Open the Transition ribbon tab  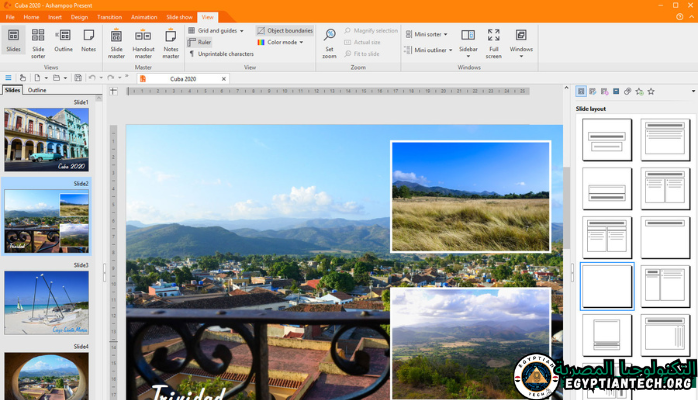click(110, 17)
